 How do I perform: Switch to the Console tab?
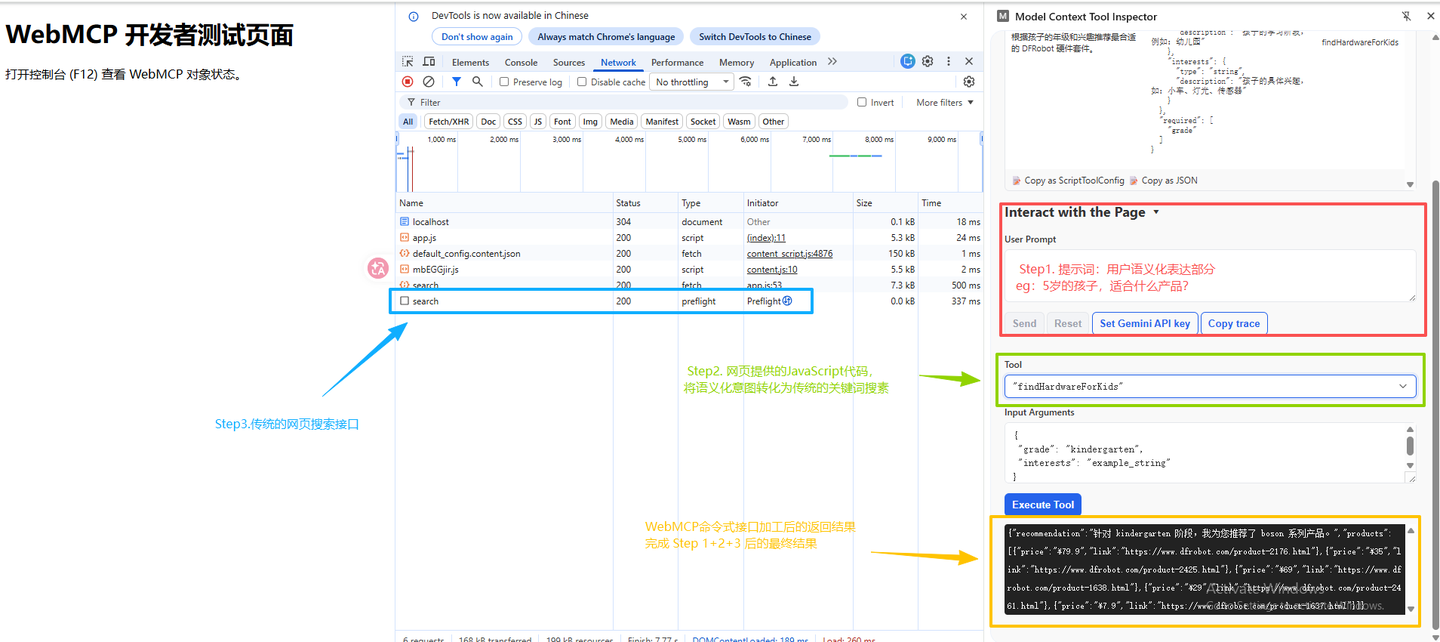coord(521,62)
